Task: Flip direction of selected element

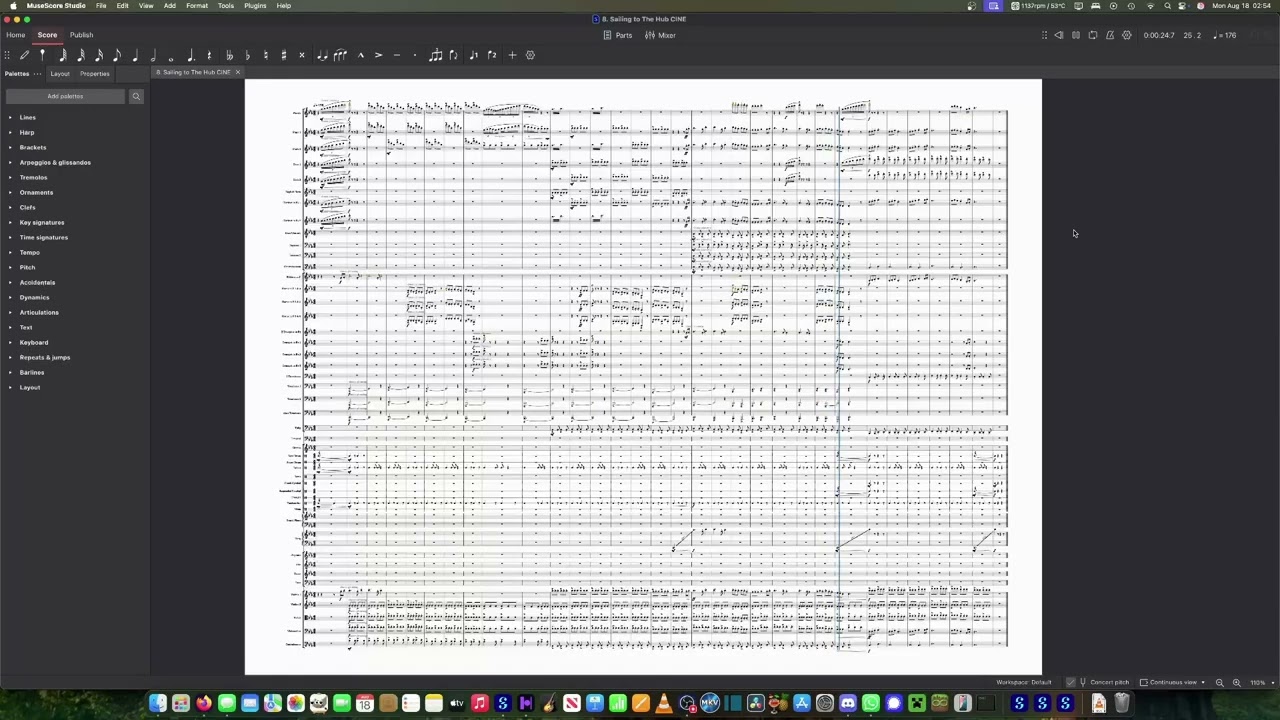Action: click(x=453, y=55)
